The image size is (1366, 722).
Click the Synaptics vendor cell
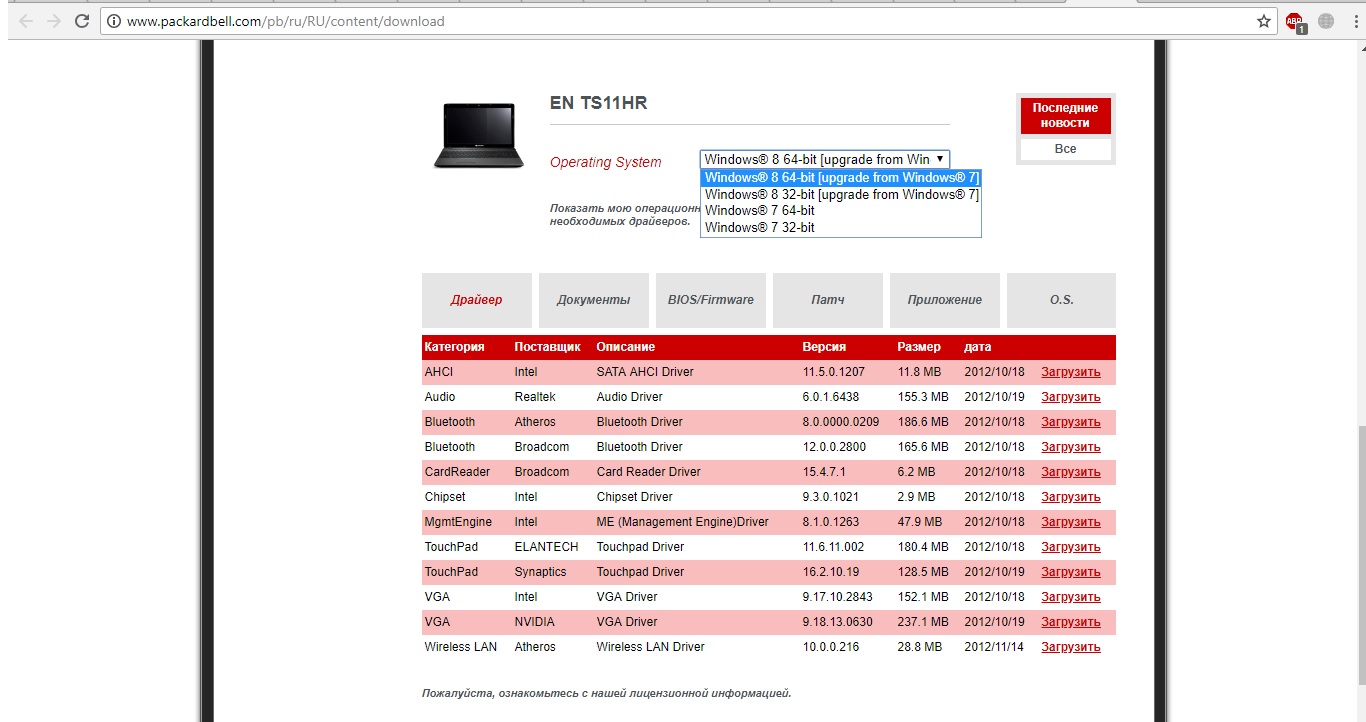click(x=540, y=572)
